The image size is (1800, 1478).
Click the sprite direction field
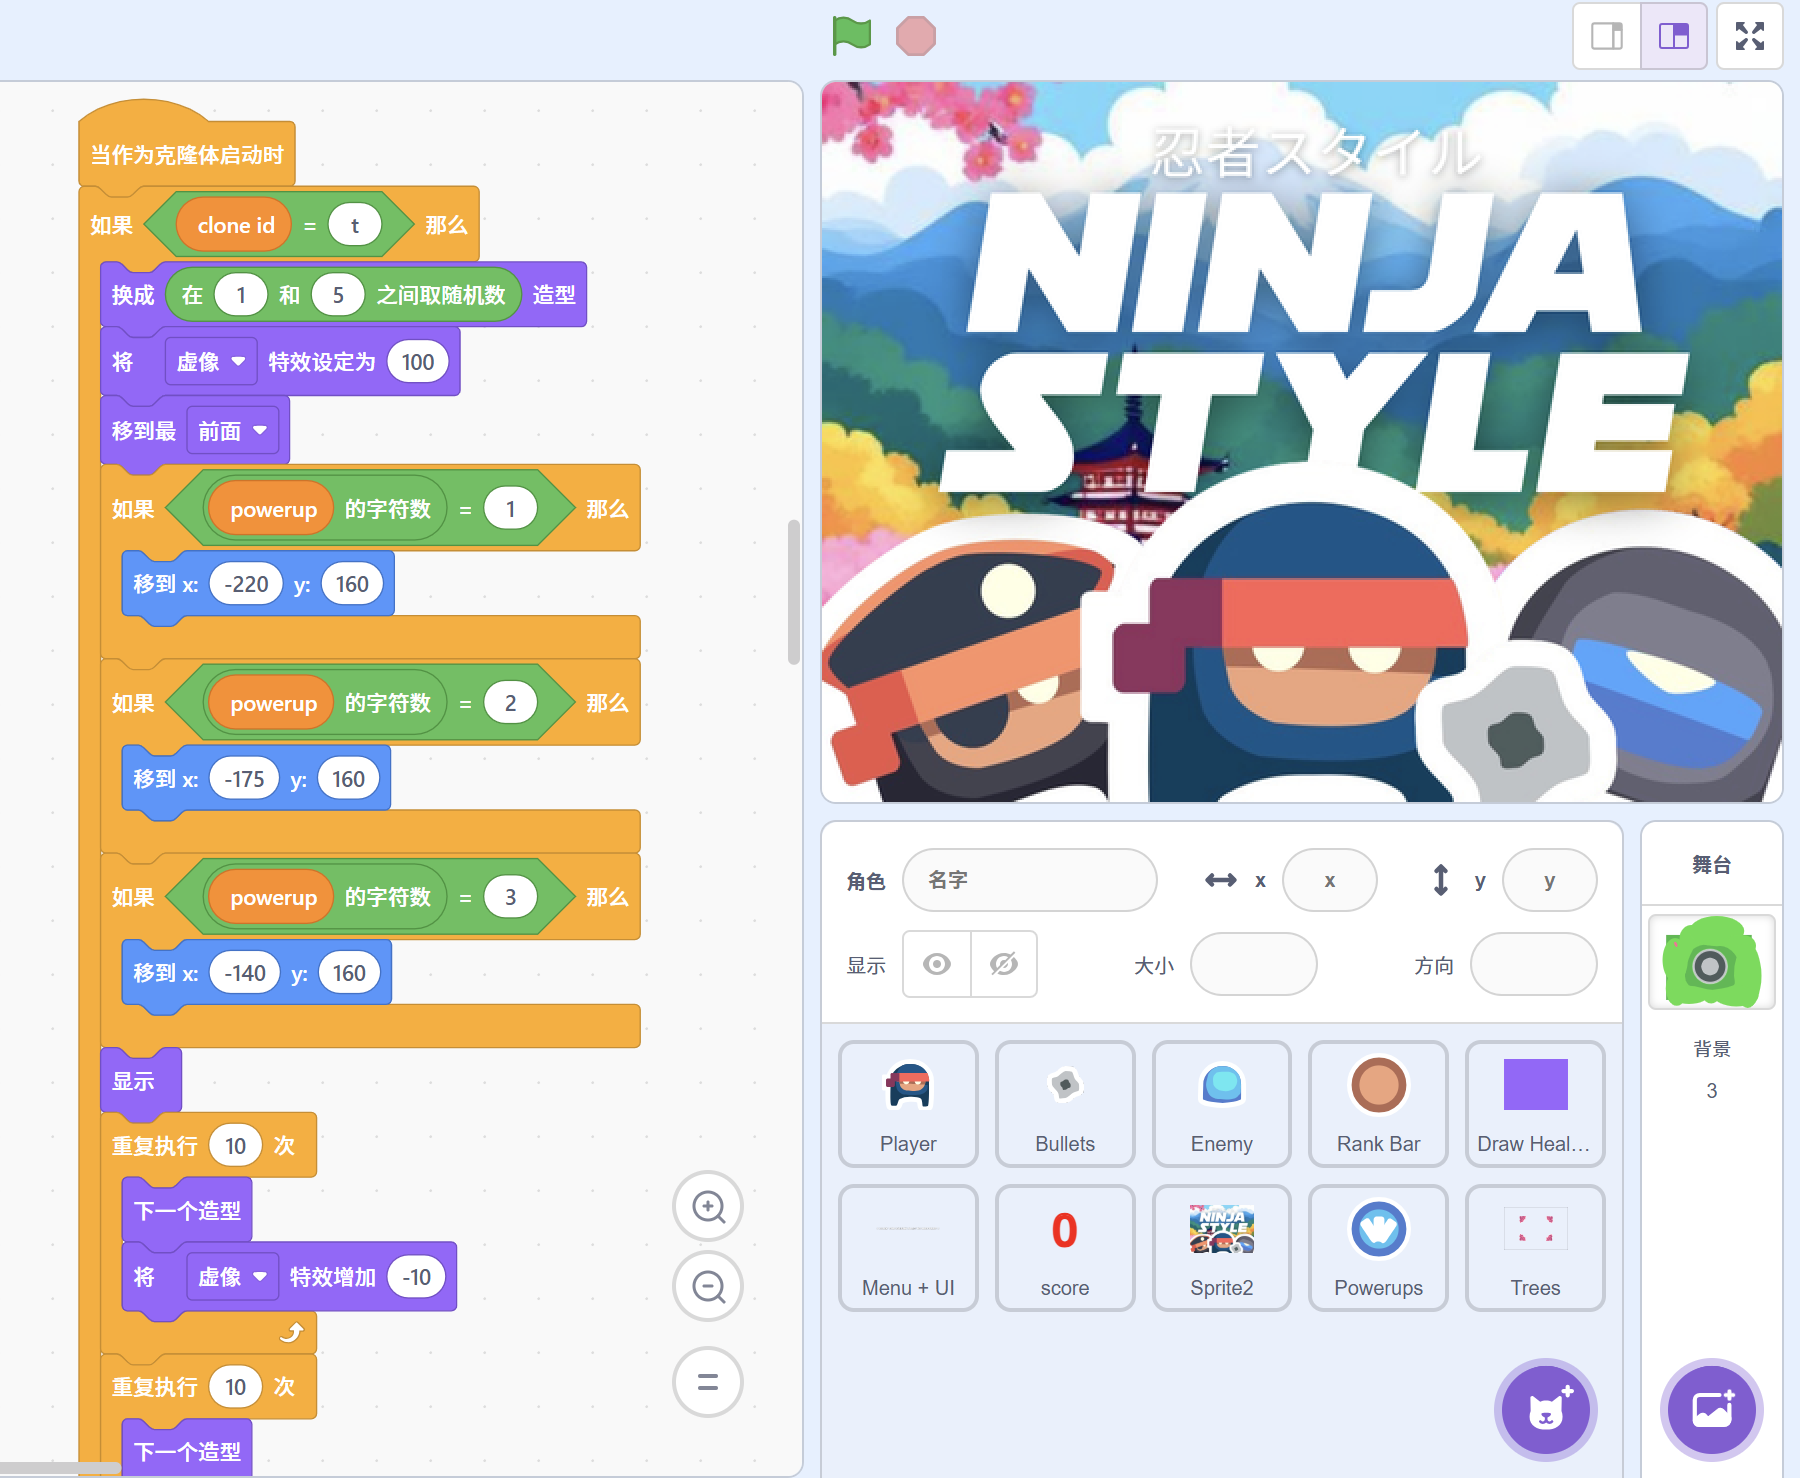click(x=1534, y=964)
